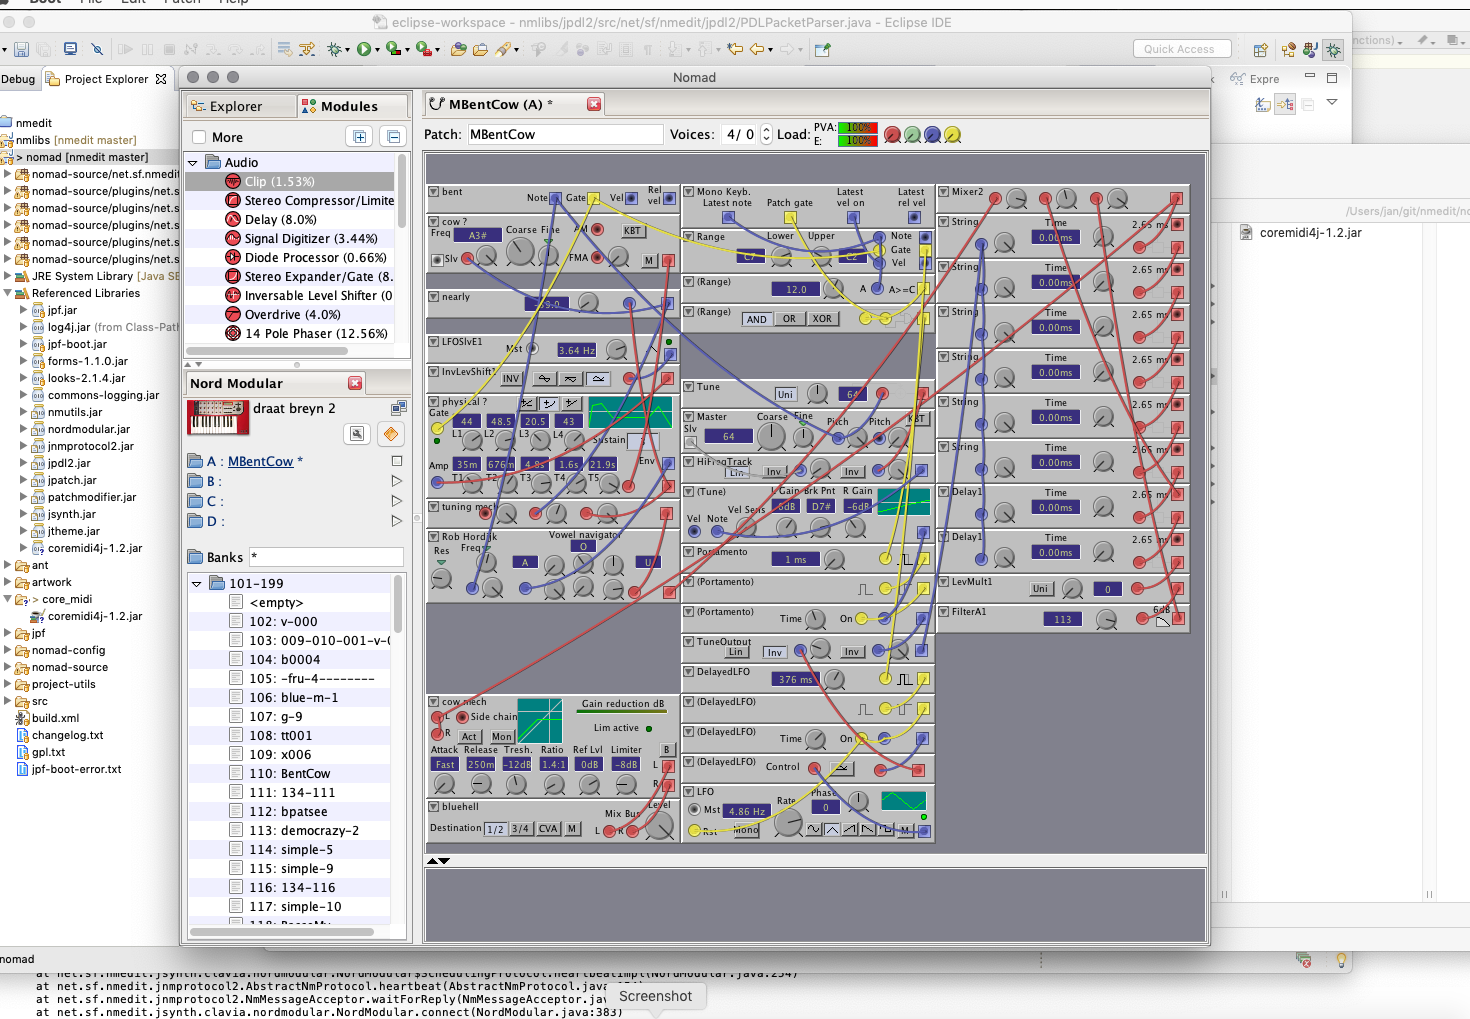Select the AND logic option
Image resolution: width=1470 pixels, height=1019 pixels.
(x=757, y=319)
